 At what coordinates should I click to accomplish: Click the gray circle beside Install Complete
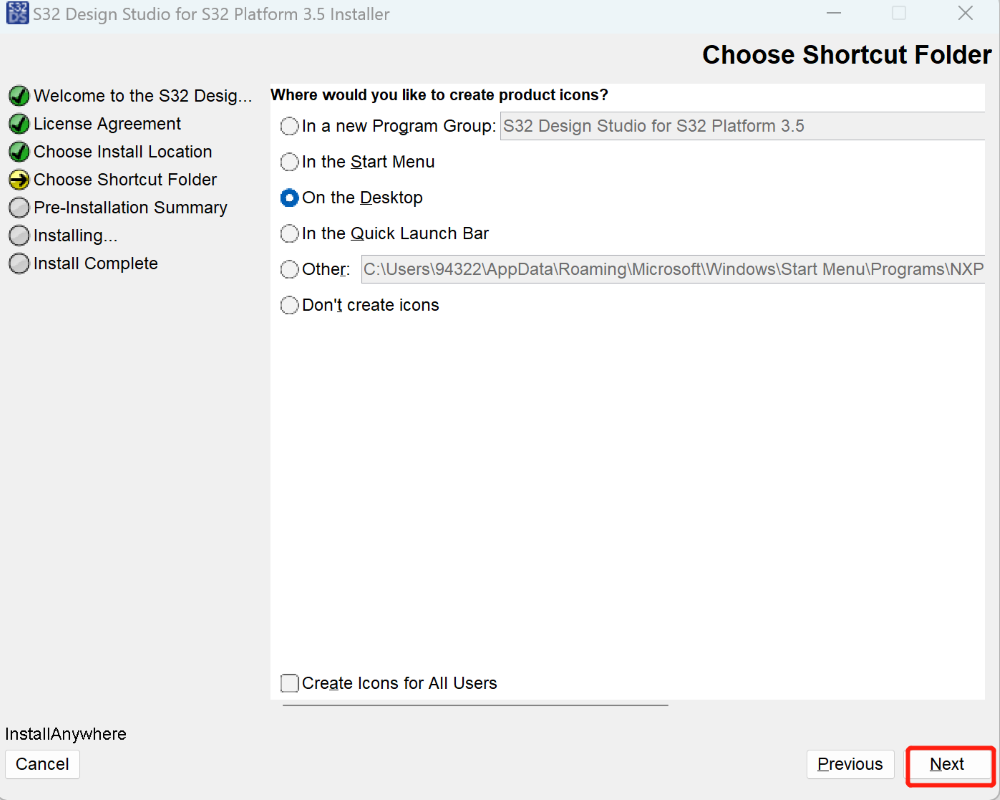point(19,264)
